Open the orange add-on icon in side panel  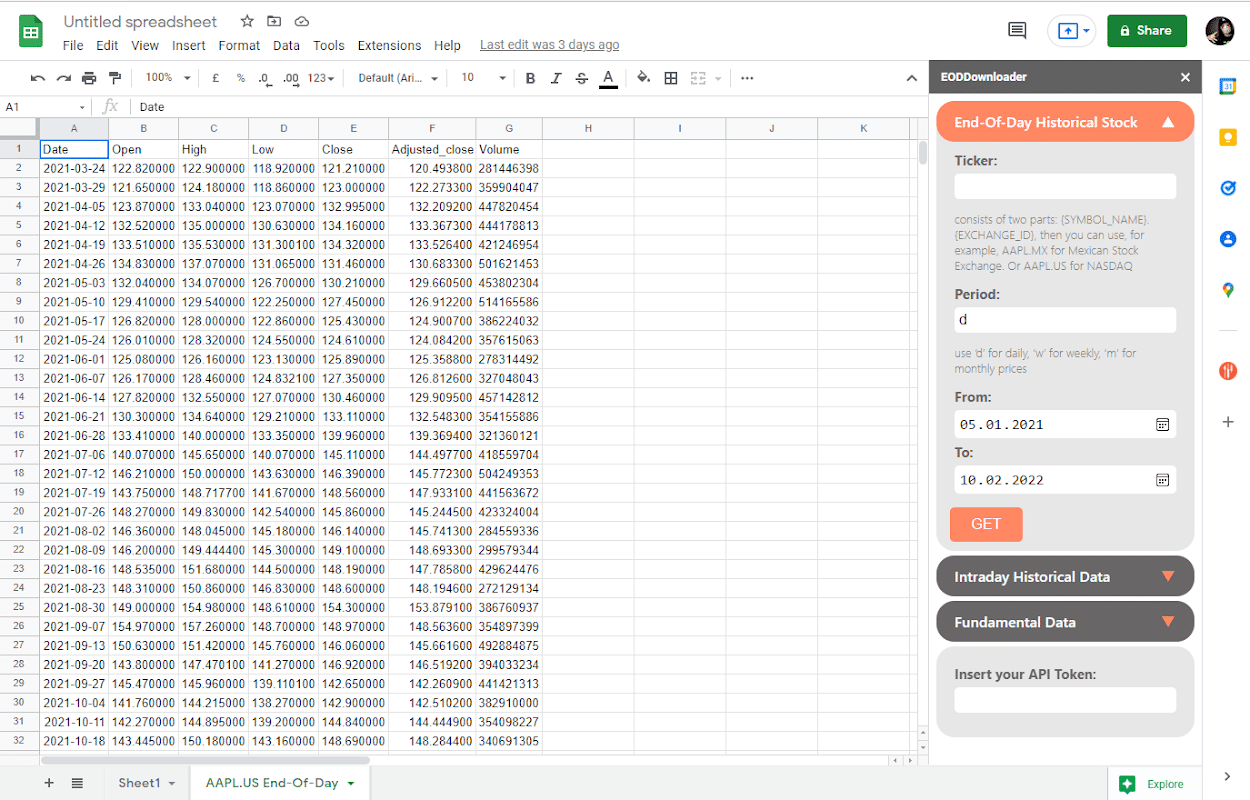1228,371
